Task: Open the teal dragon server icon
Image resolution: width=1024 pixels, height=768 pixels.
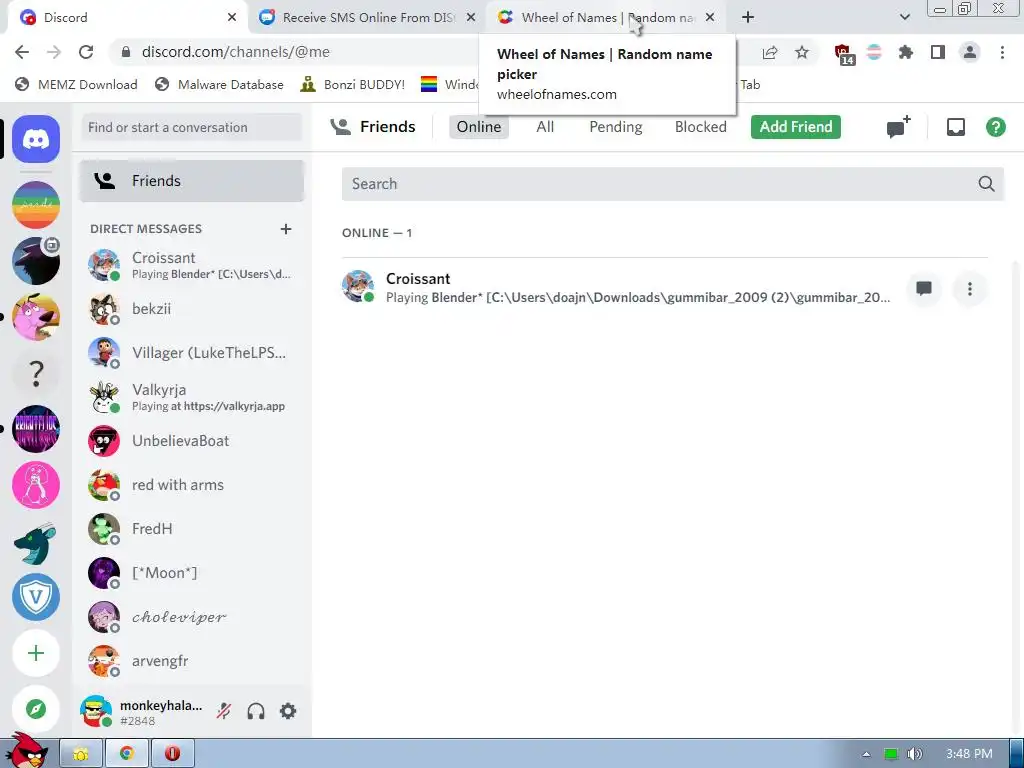Action: coord(36,541)
